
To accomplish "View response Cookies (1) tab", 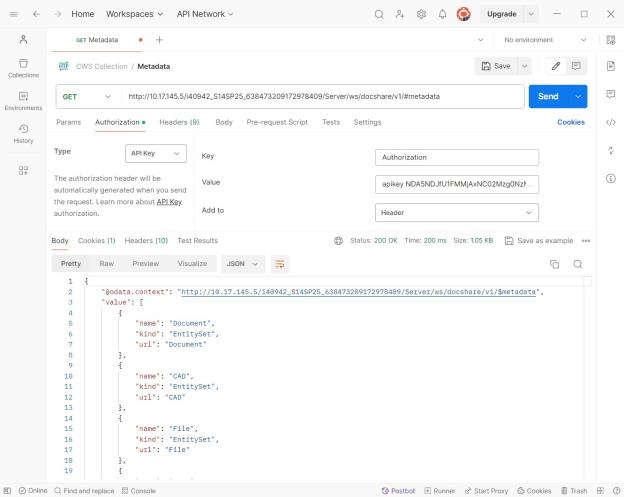I will (97, 241).
